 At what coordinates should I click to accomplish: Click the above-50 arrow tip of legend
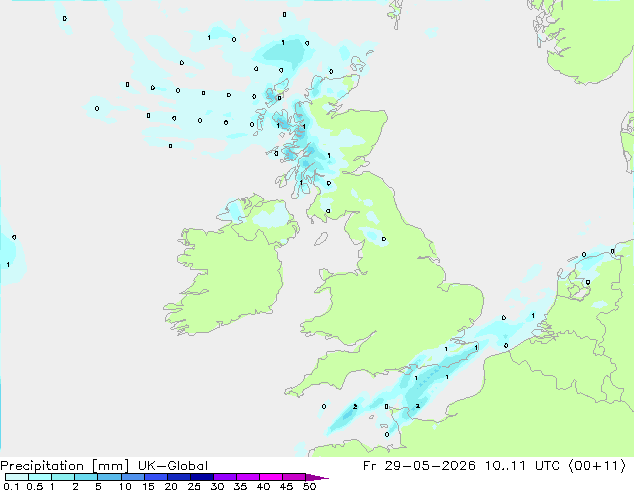317,477
